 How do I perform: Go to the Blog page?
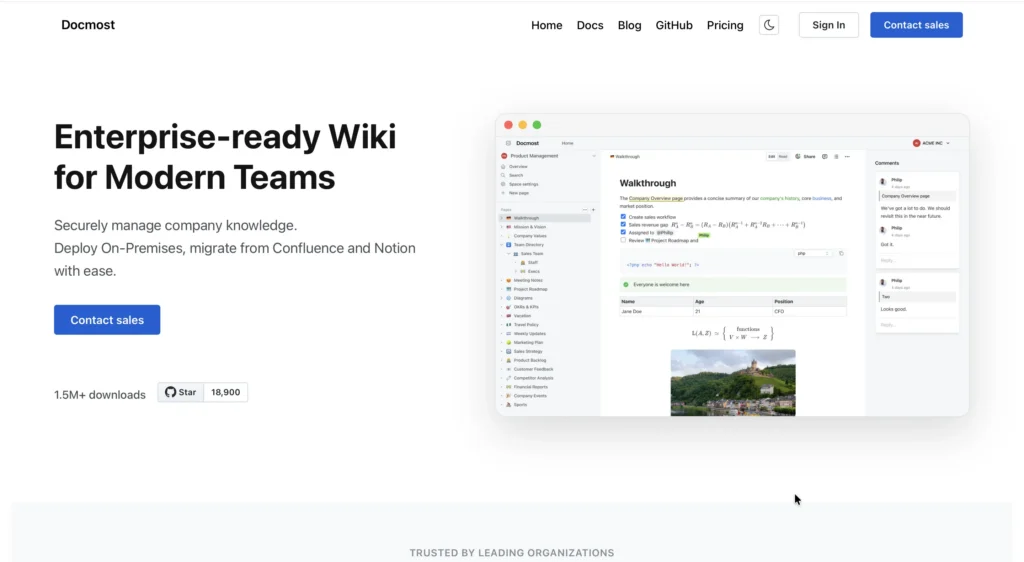point(630,25)
